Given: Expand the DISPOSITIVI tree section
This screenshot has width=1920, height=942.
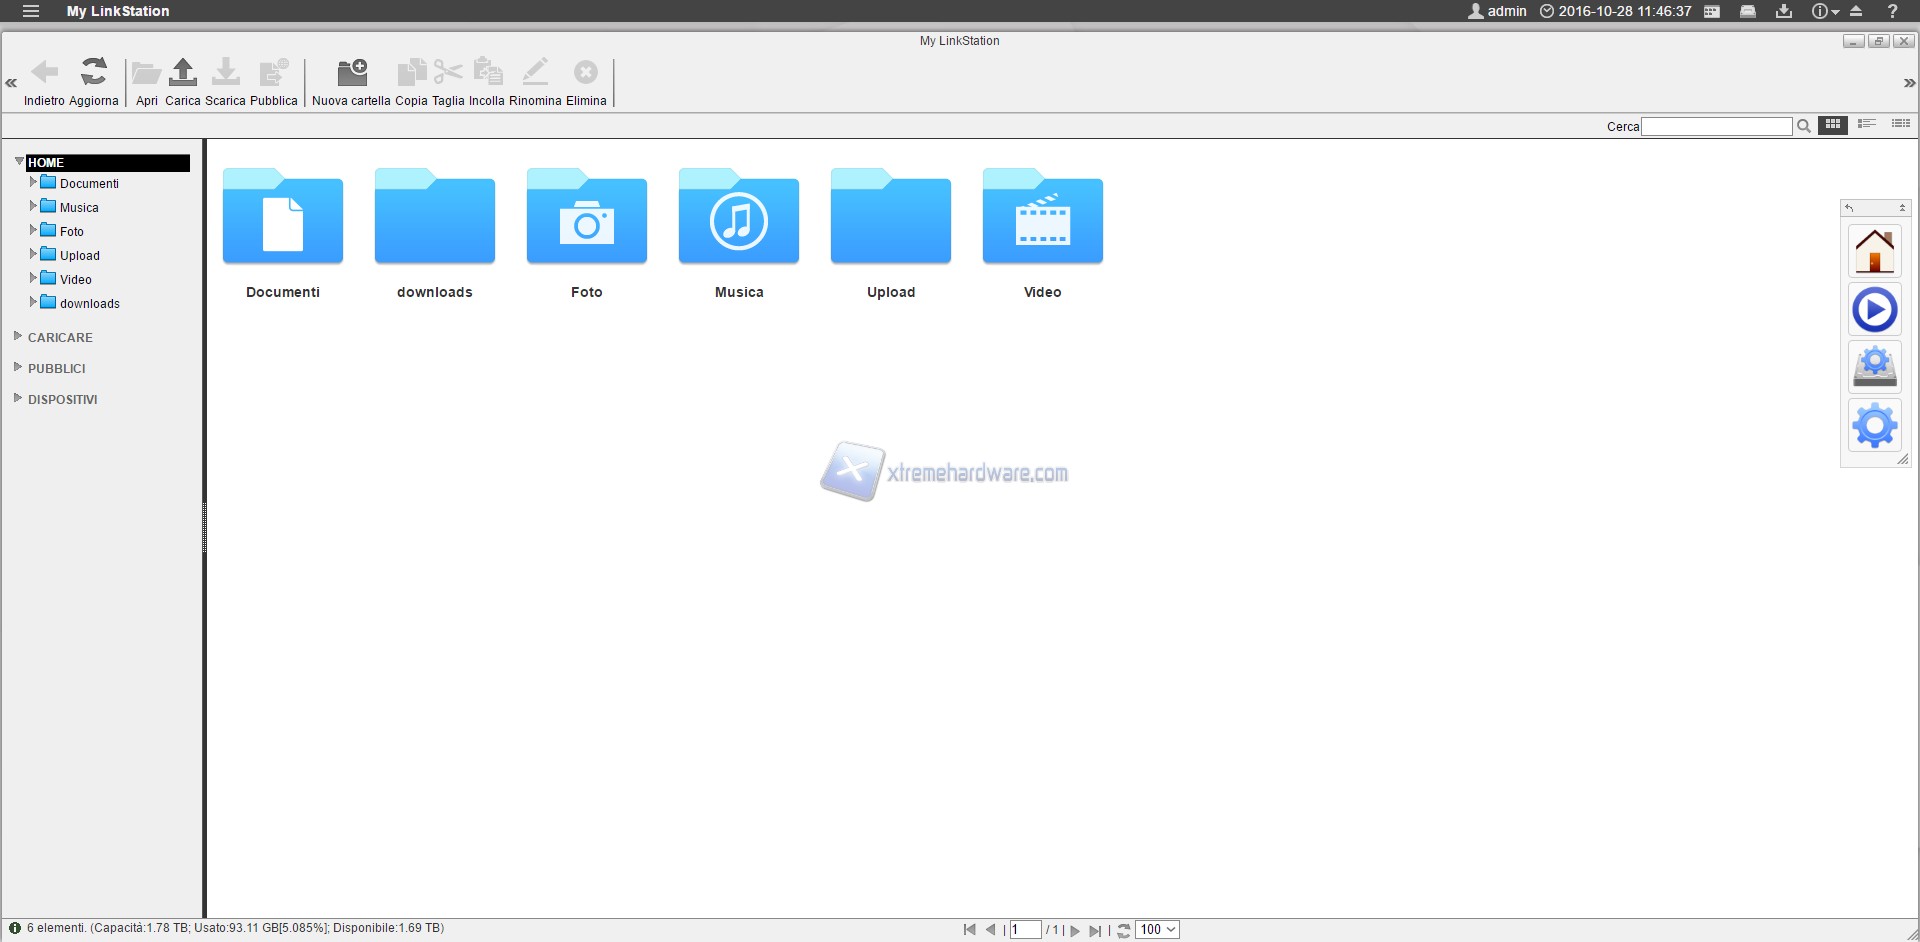Looking at the screenshot, I should [x=18, y=399].
